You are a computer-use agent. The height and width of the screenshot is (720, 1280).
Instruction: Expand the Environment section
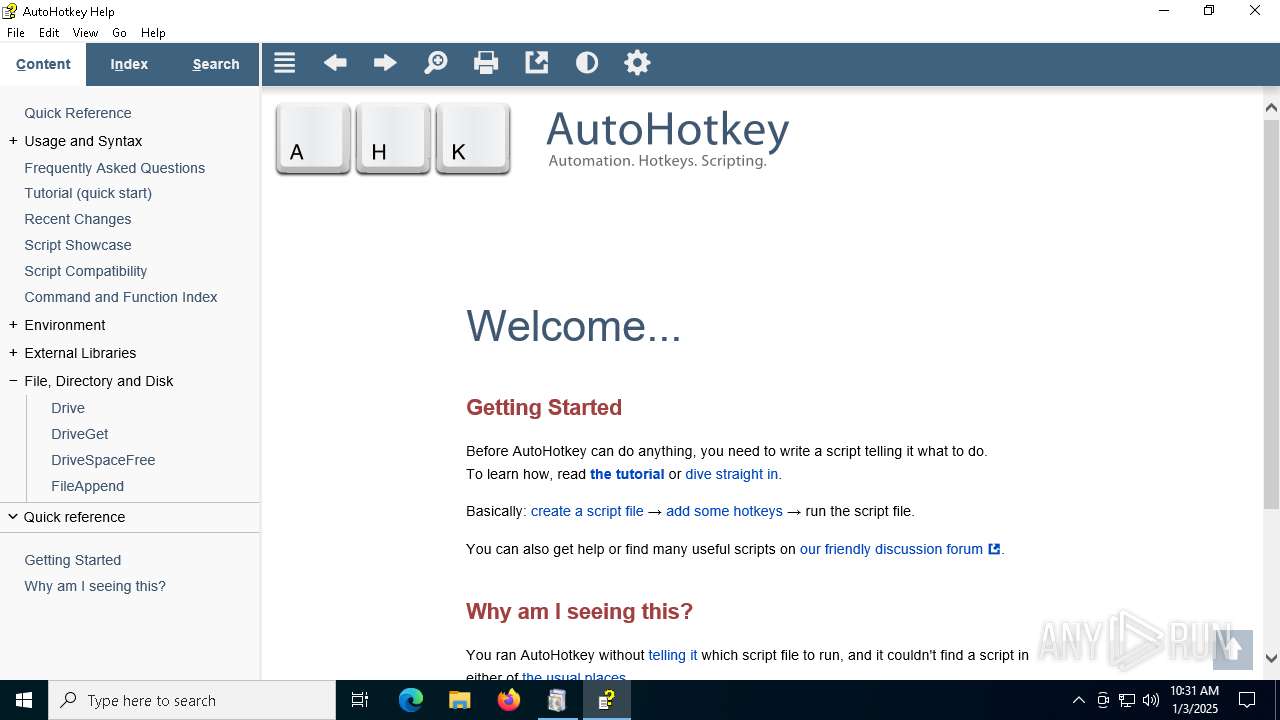[13, 325]
